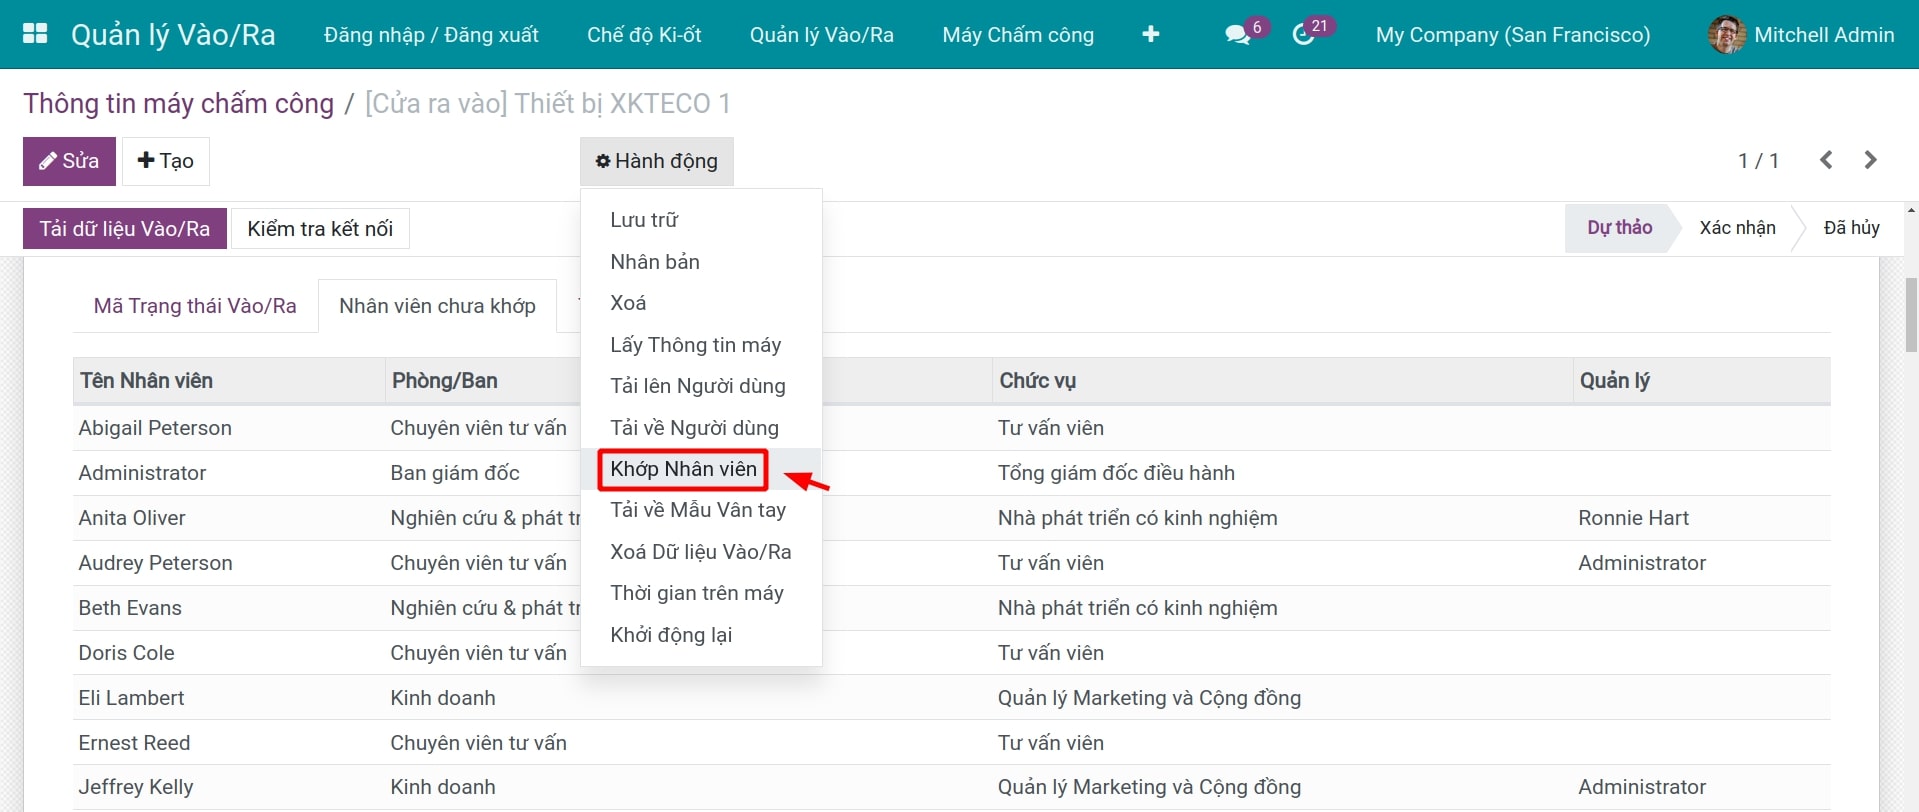The height and width of the screenshot is (812, 1919).
Task: Sort by Chức vụ column header
Action: click(1282, 380)
